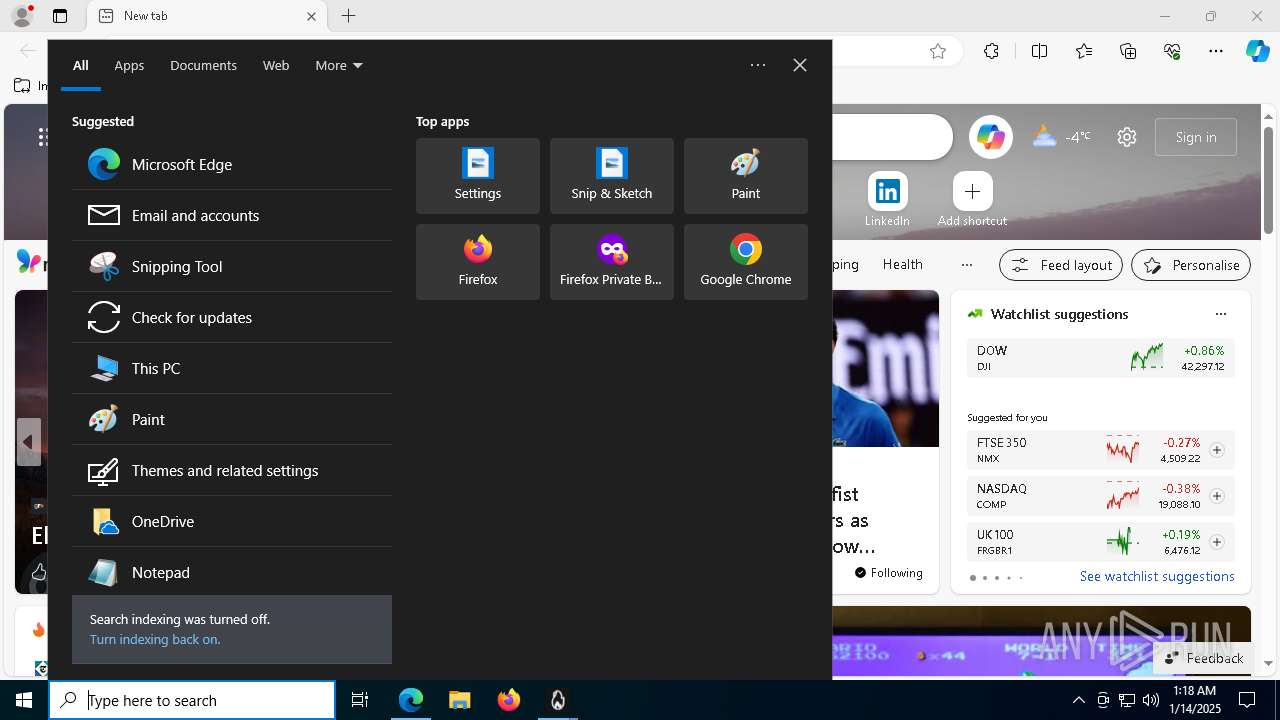Image resolution: width=1280 pixels, height=720 pixels.
Task: Open This PC from suggestions
Action: click(x=232, y=368)
